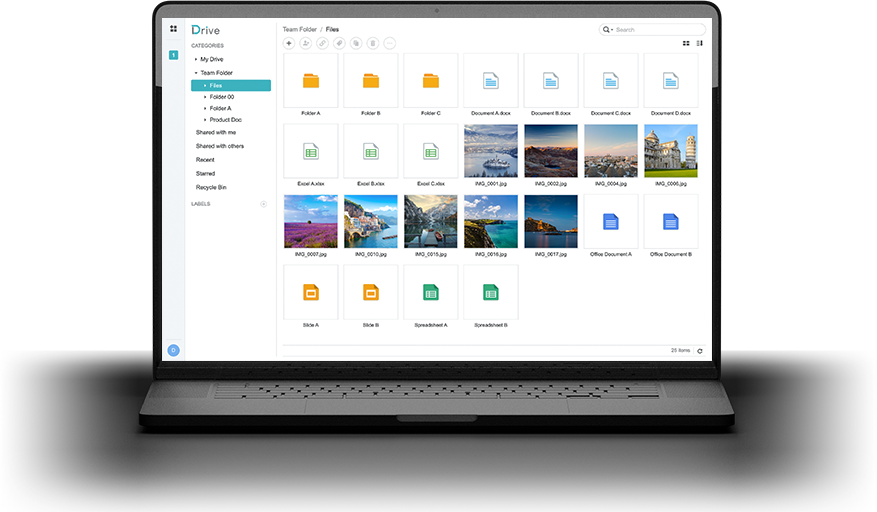Expand the My Drive tree arrow
The image size is (877, 512).
click(196, 60)
